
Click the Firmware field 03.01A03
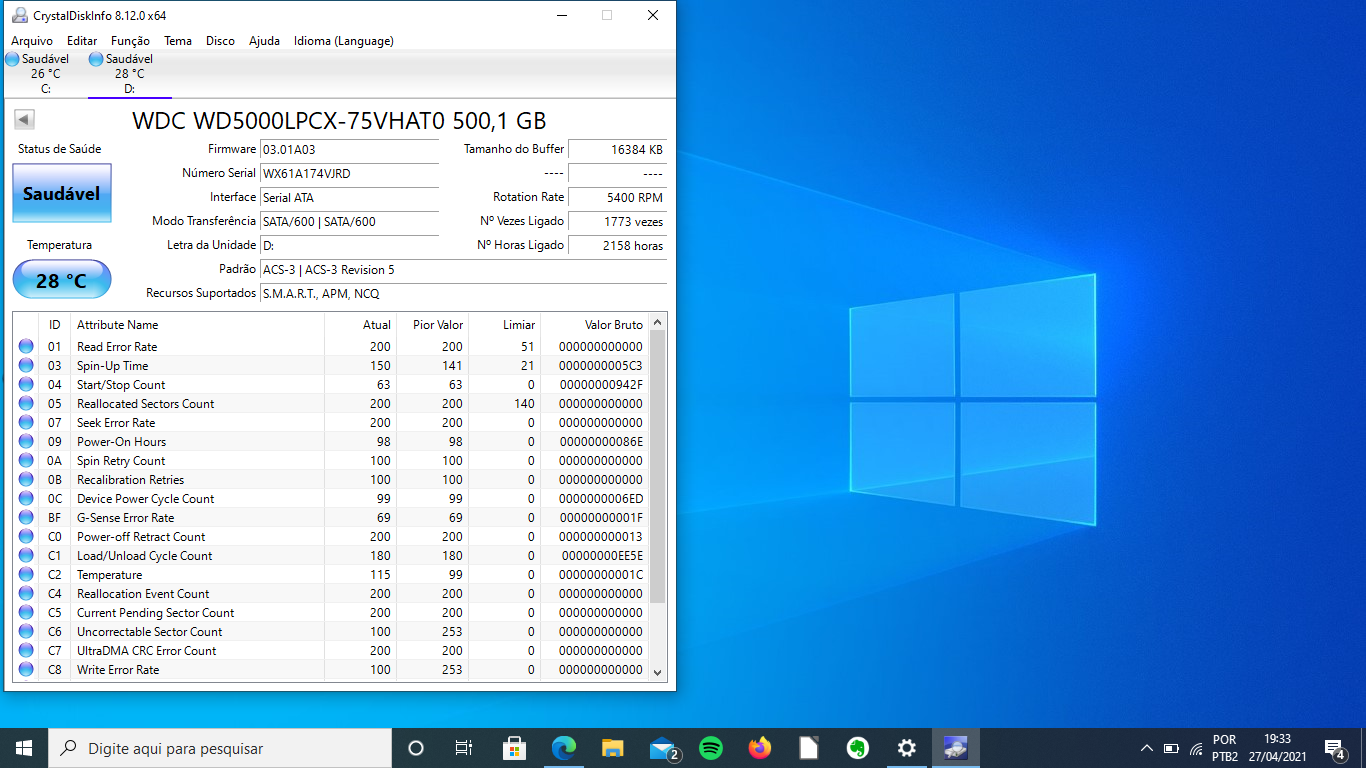[349, 149]
